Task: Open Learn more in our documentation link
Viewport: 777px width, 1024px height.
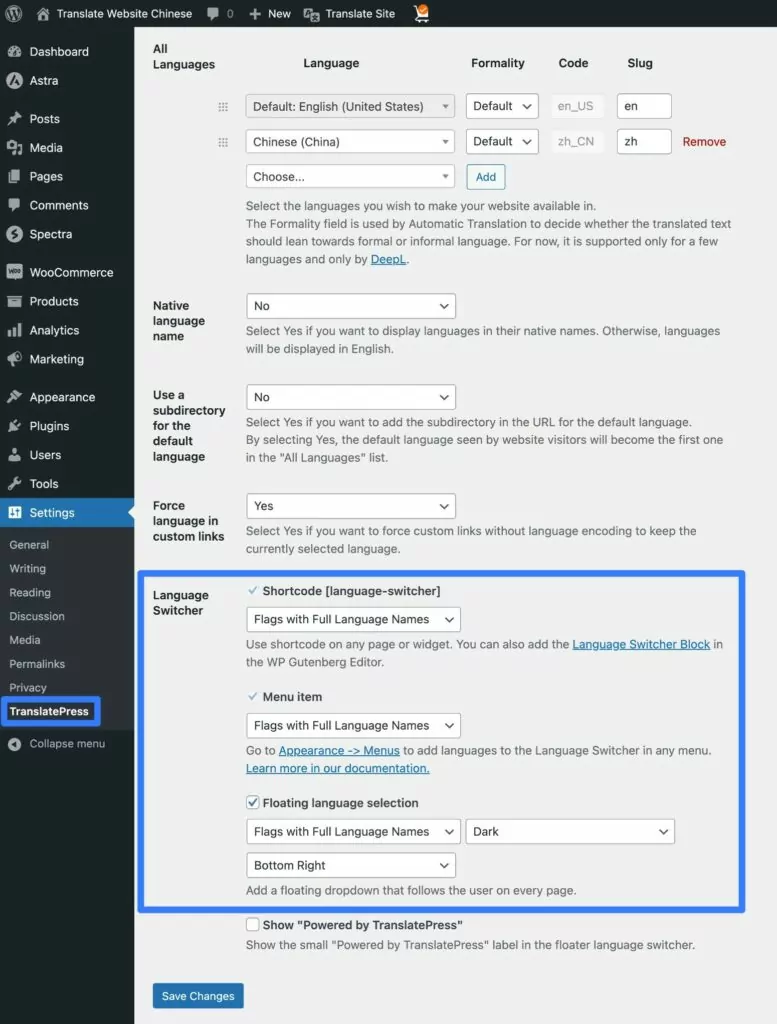Action: point(338,768)
